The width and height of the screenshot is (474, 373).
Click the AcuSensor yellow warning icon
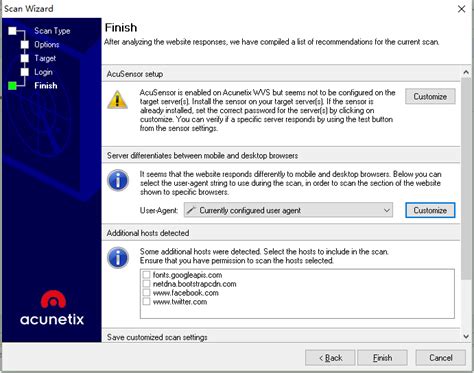click(x=117, y=100)
